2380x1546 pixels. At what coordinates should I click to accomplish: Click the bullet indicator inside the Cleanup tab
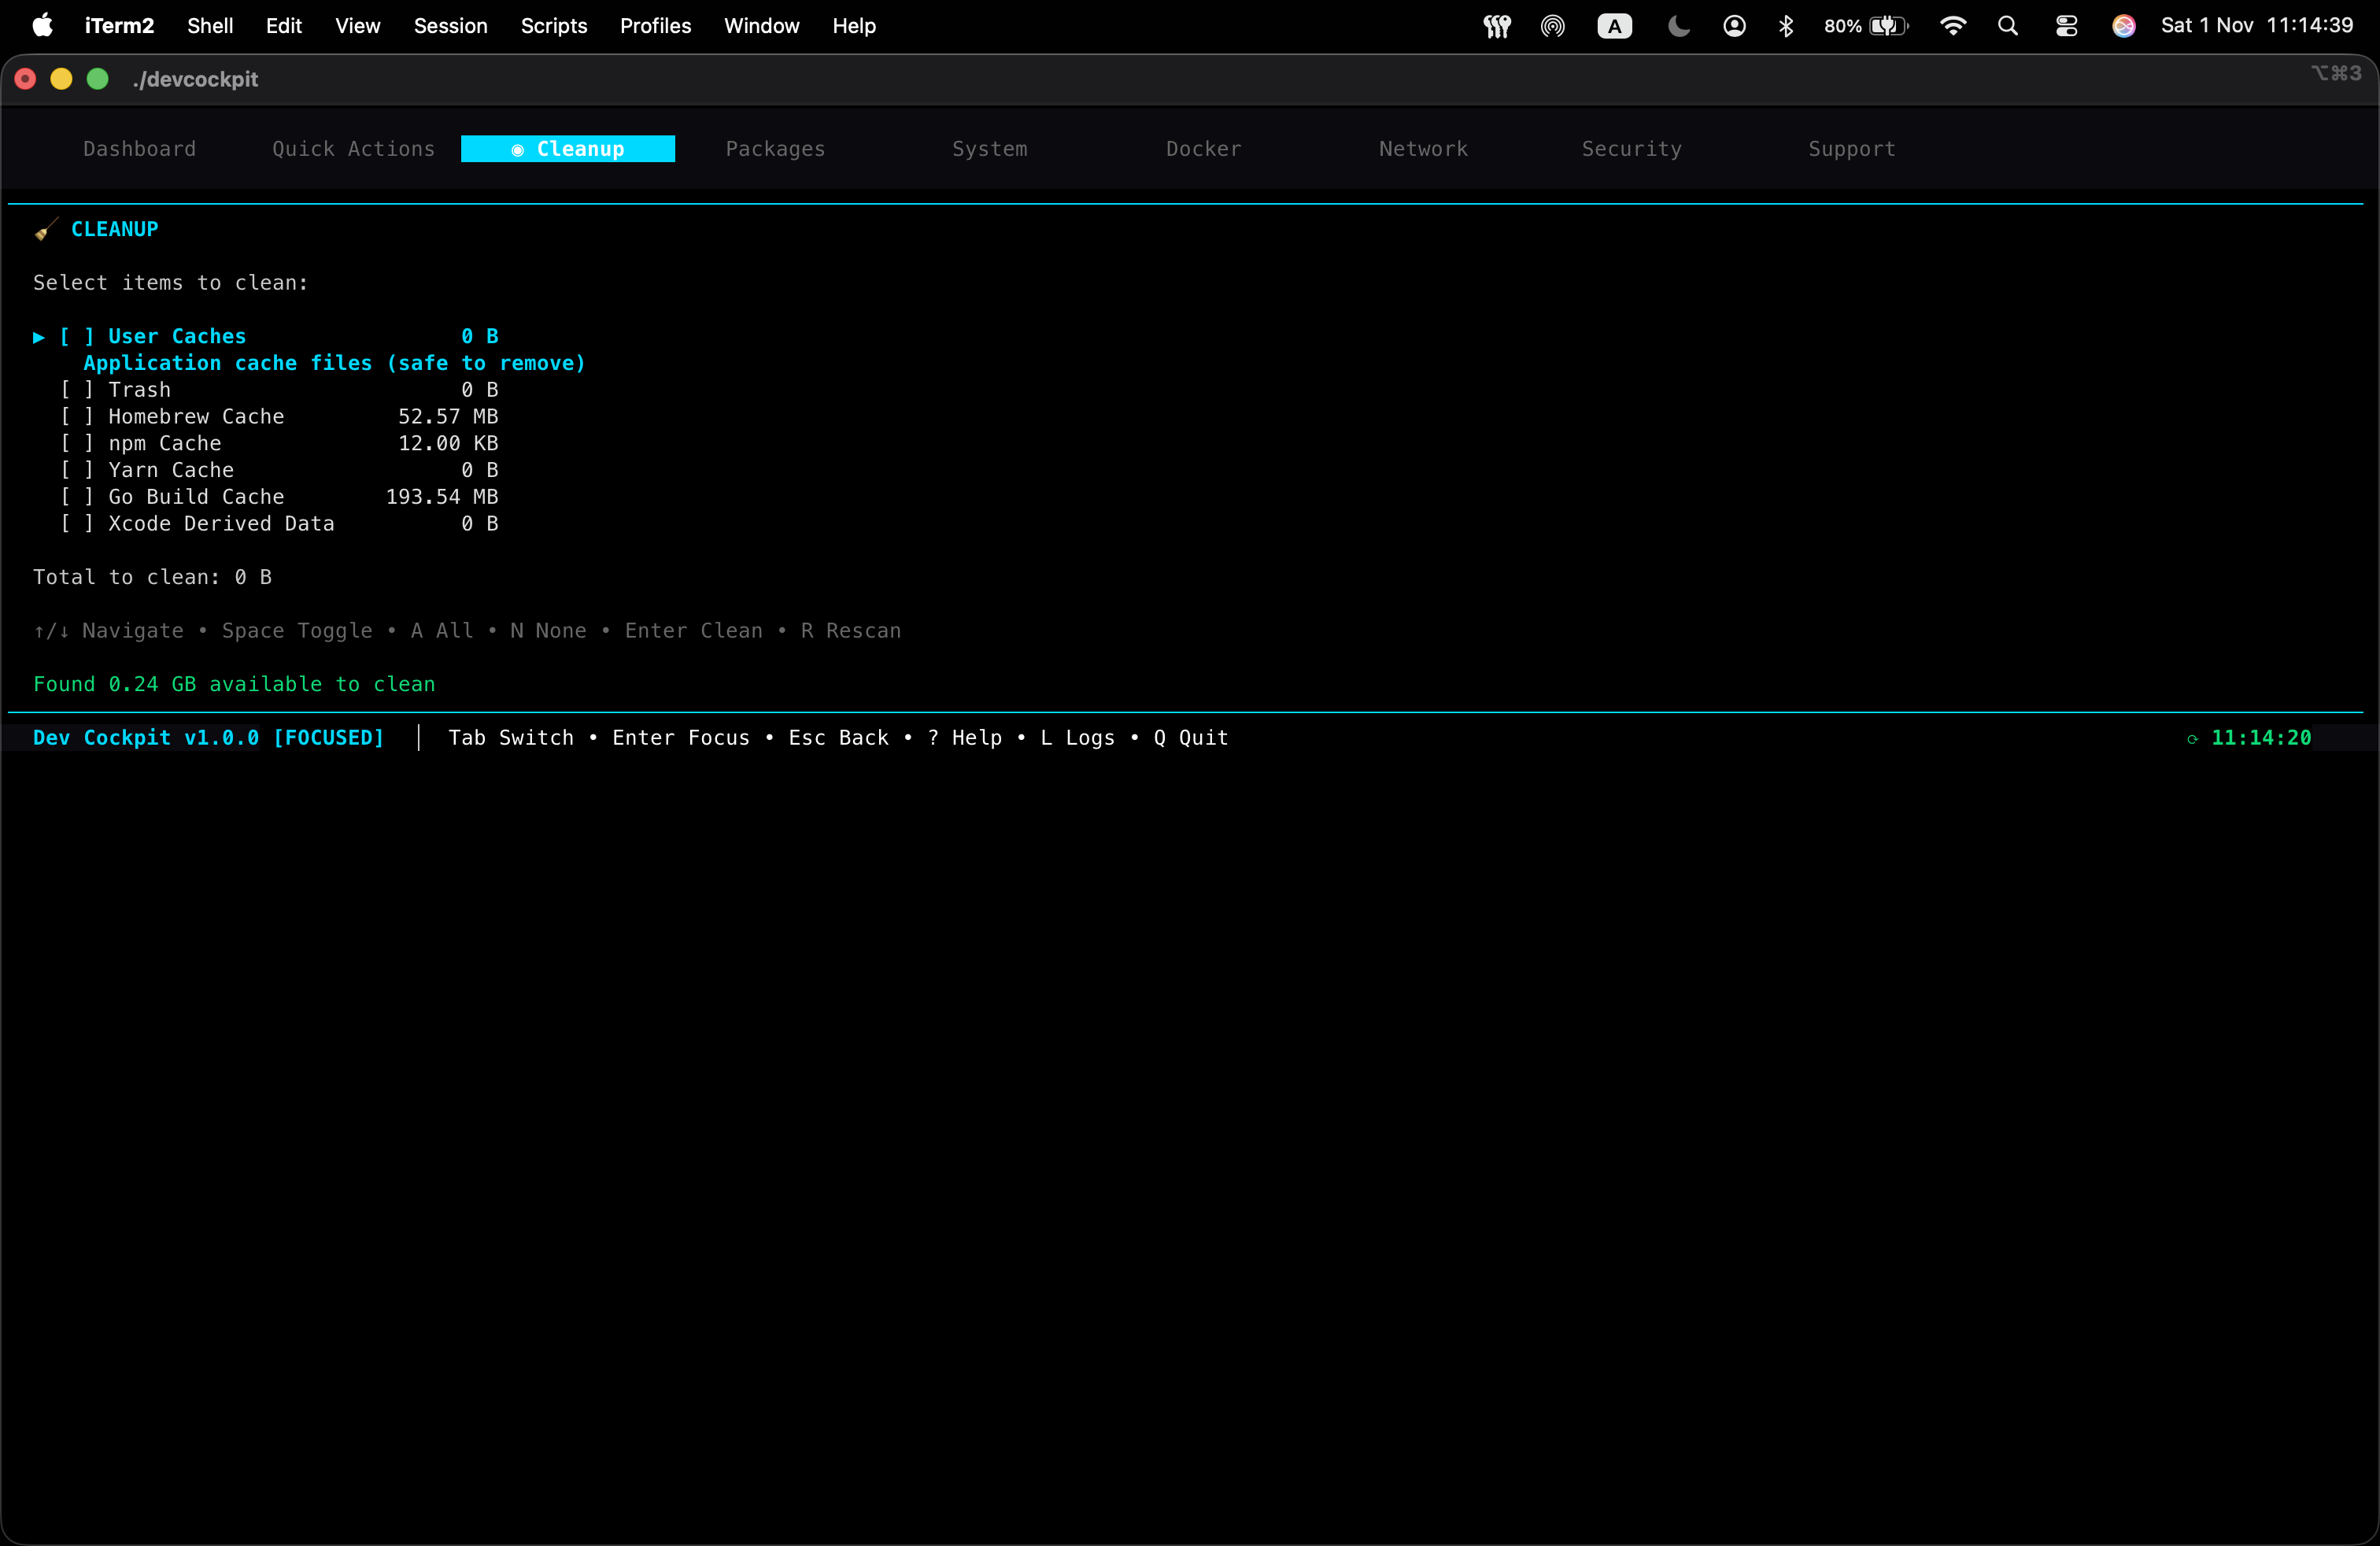coord(517,149)
